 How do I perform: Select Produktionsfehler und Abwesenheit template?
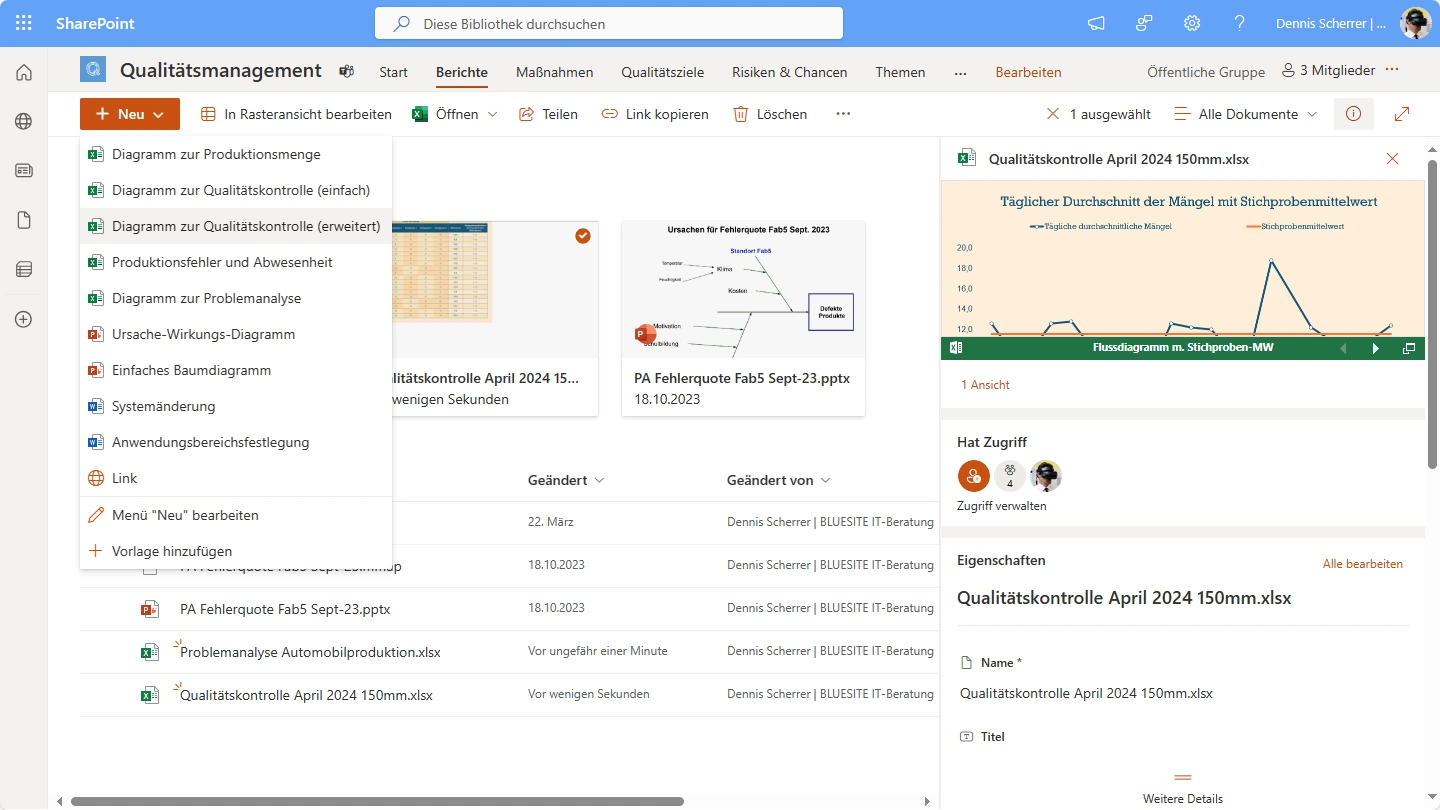coord(236,262)
